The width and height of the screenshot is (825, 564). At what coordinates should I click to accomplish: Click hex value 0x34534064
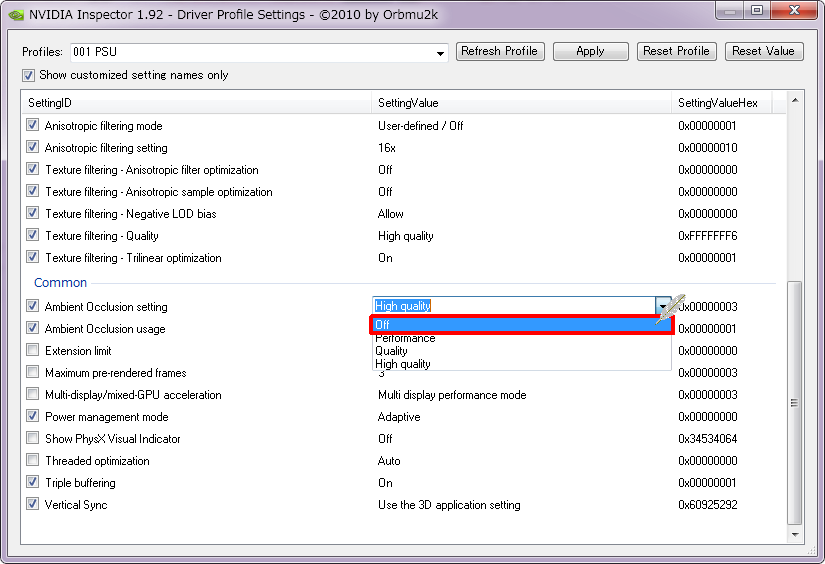click(x=708, y=439)
